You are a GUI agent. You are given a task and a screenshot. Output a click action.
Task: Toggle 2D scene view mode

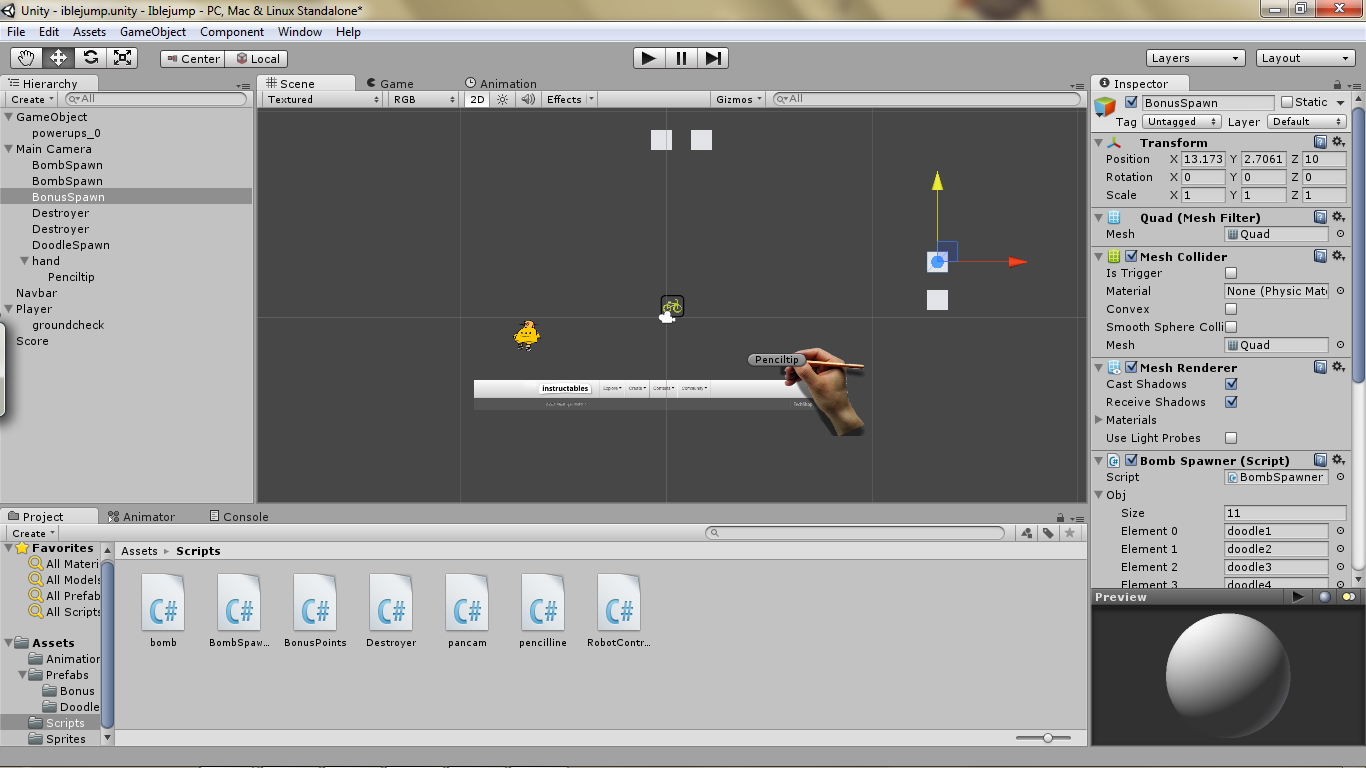point(477,99)
